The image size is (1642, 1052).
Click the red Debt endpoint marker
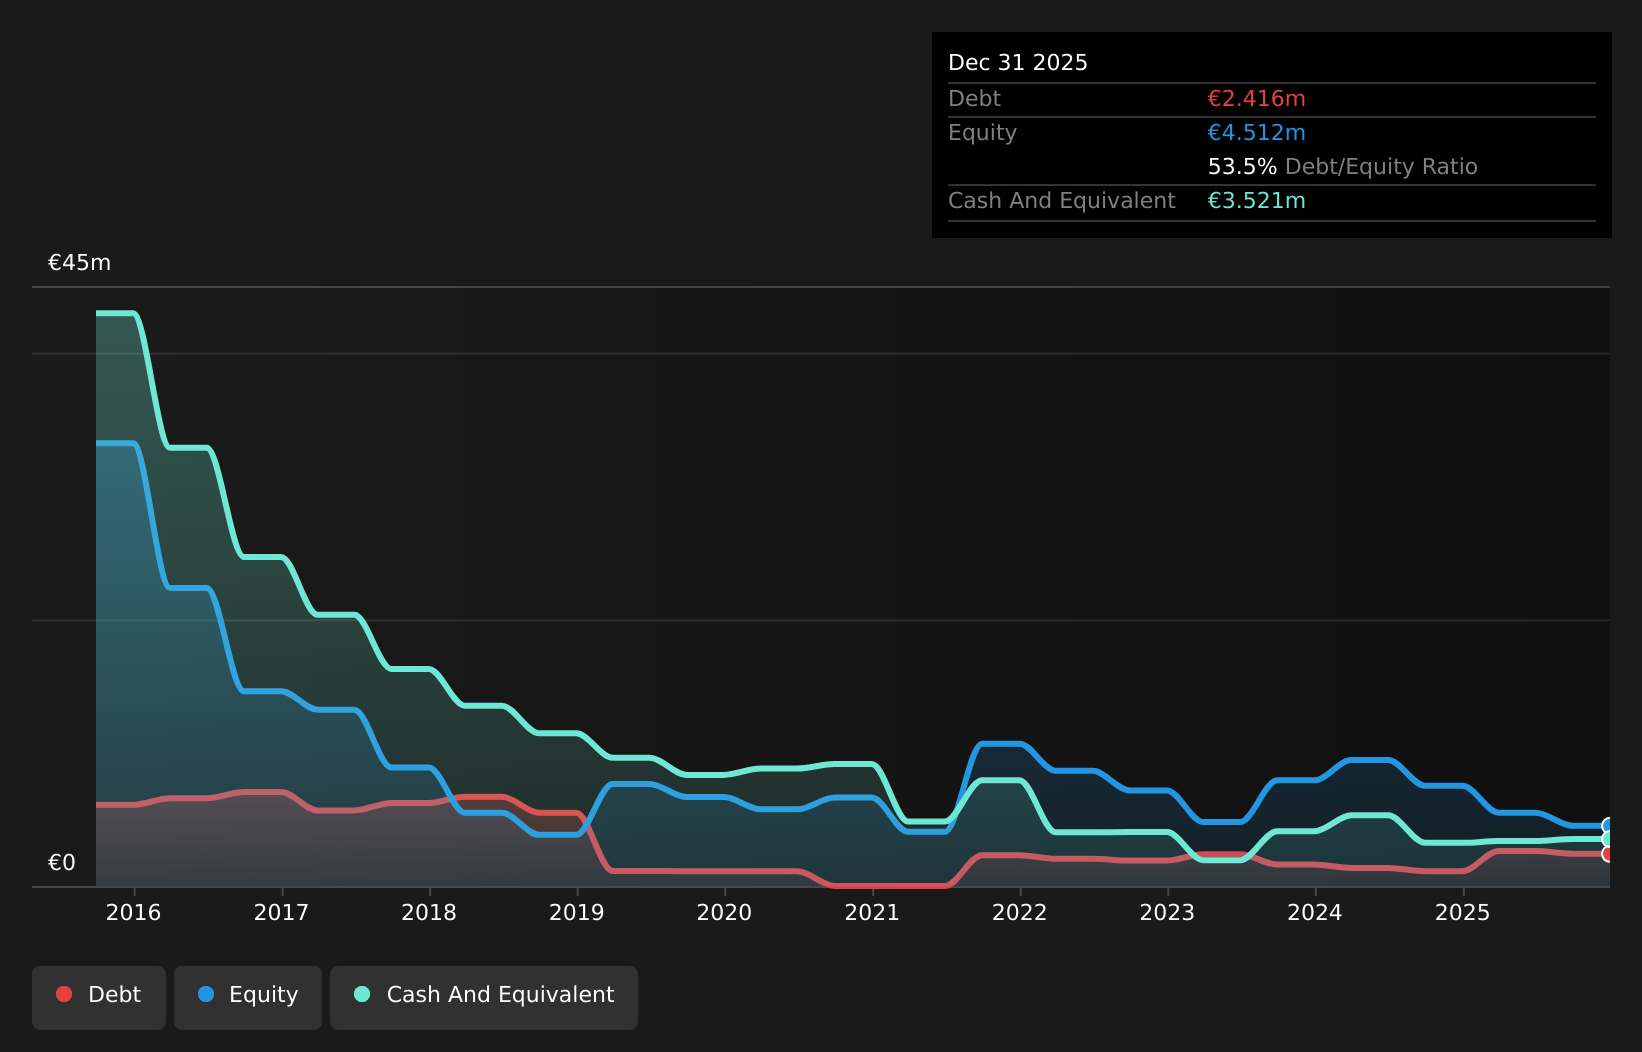(1608, 854)
